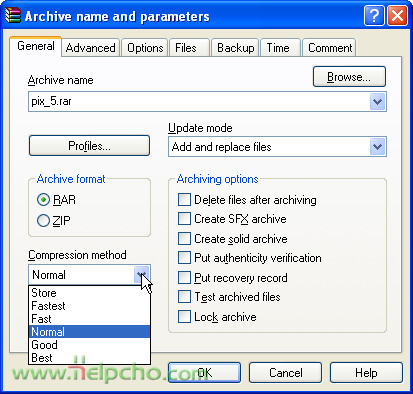The height and width of the screenshot is (394, 413).
Task: Click the Browse... button
Action: tap(349, 77)
